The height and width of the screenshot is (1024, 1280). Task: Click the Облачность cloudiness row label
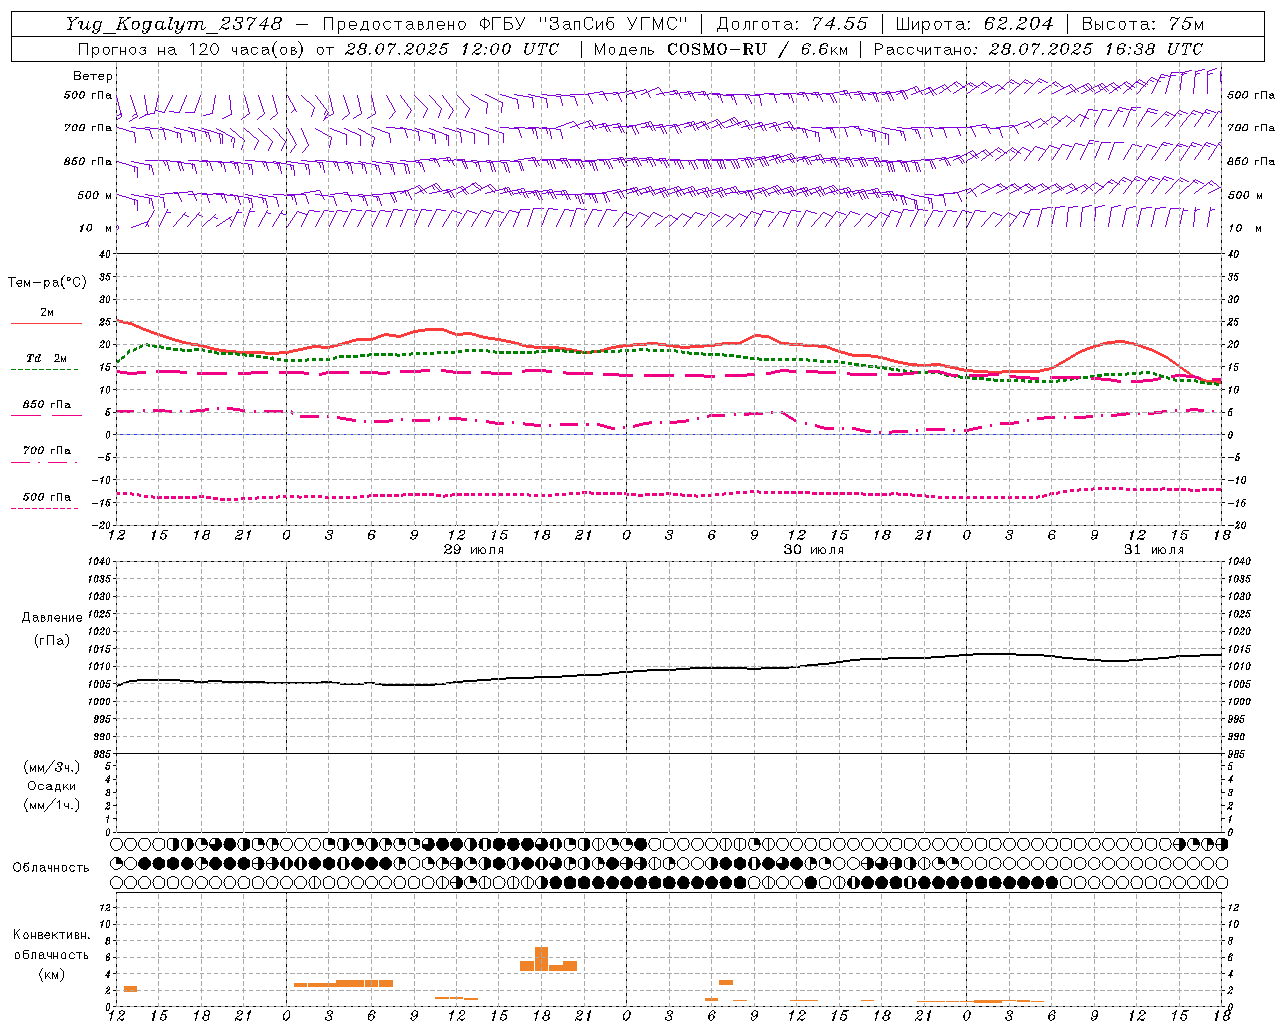click(51, 868)
